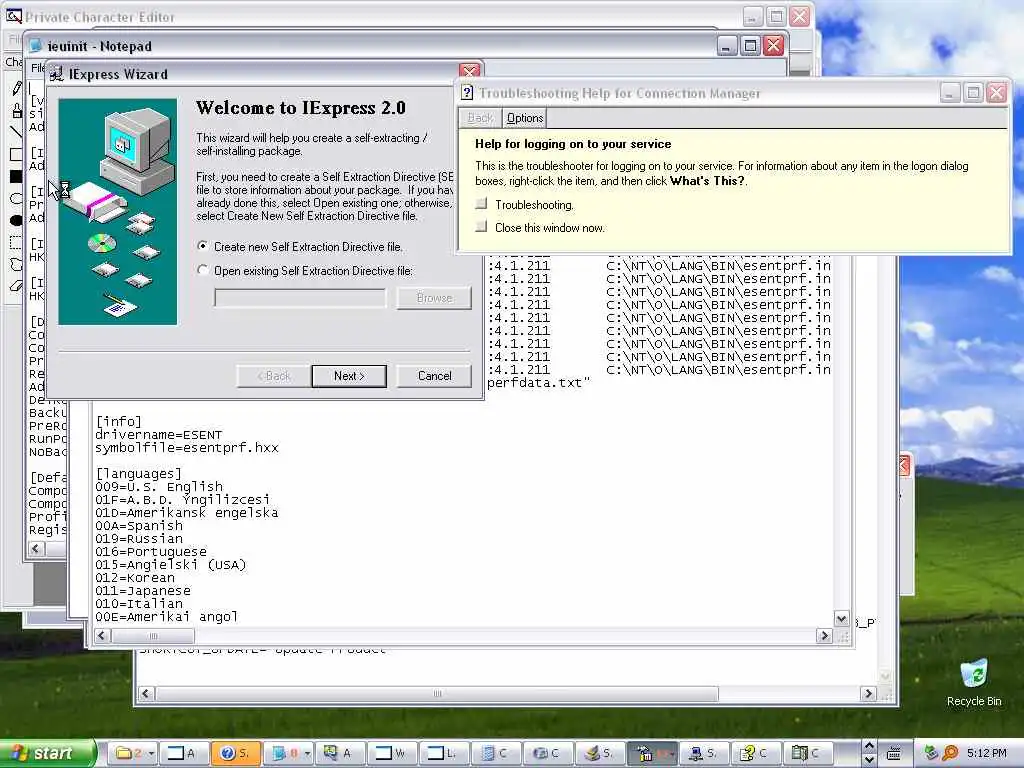Click the Close this window now button

[x=481, y=227]
